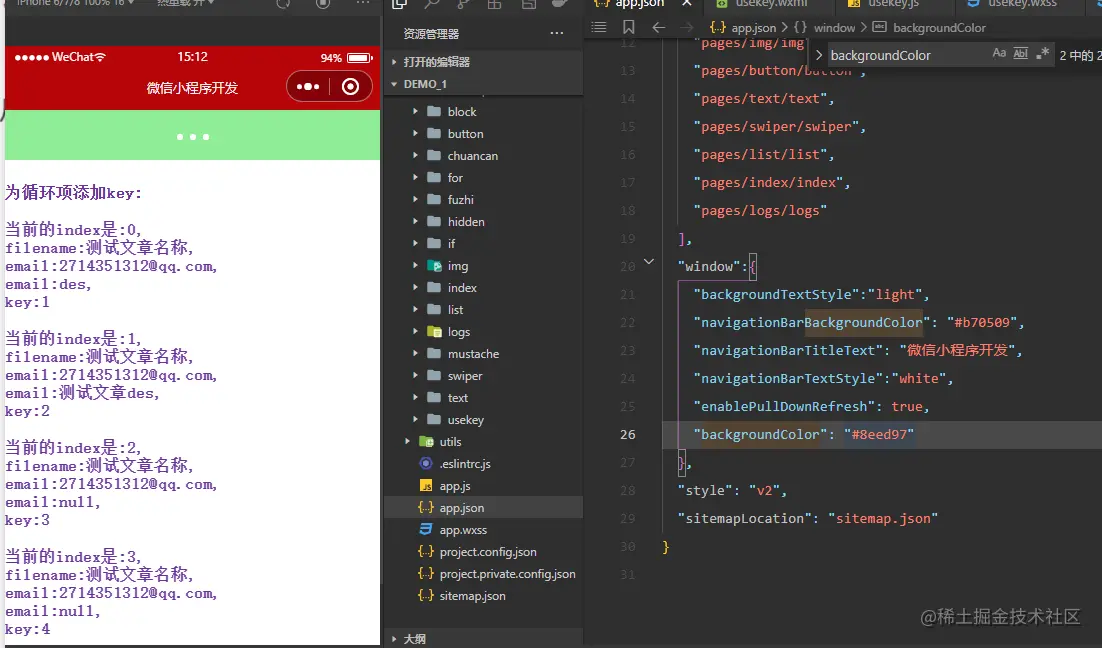Expand the replace field chevron in find widget
Viewport: 1102px width, 648px height.
pyautogui.click(x=819, y=55)
